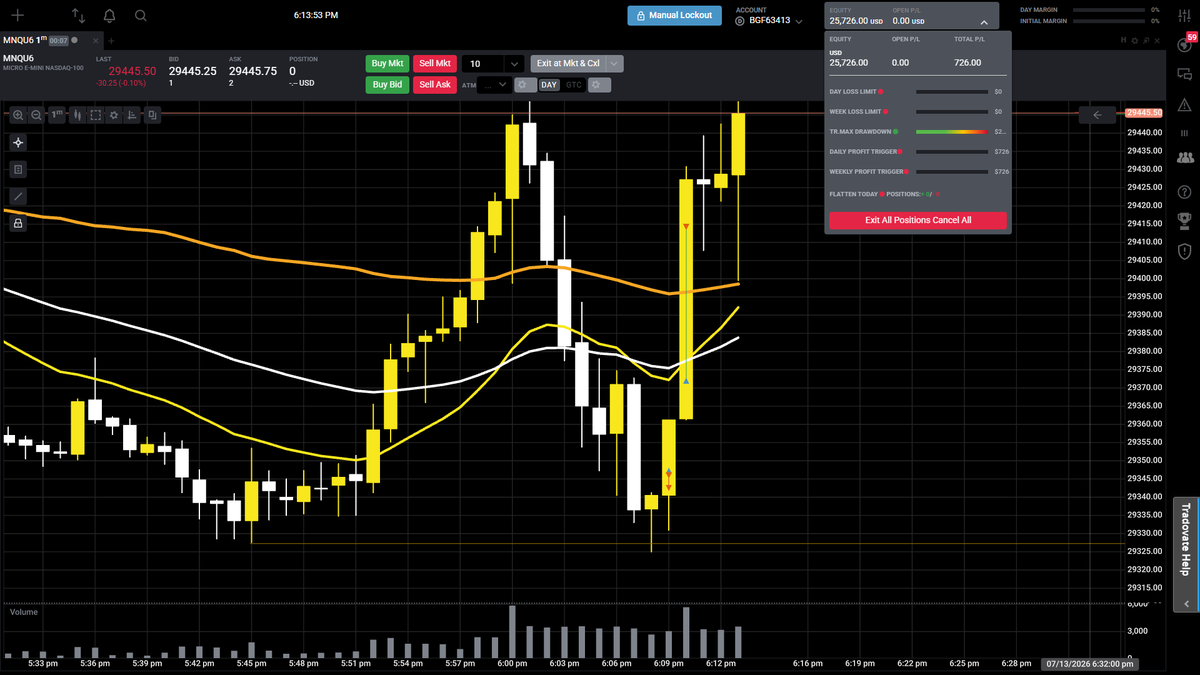Click the chart module header settings gear

(x=1134, y=41)
